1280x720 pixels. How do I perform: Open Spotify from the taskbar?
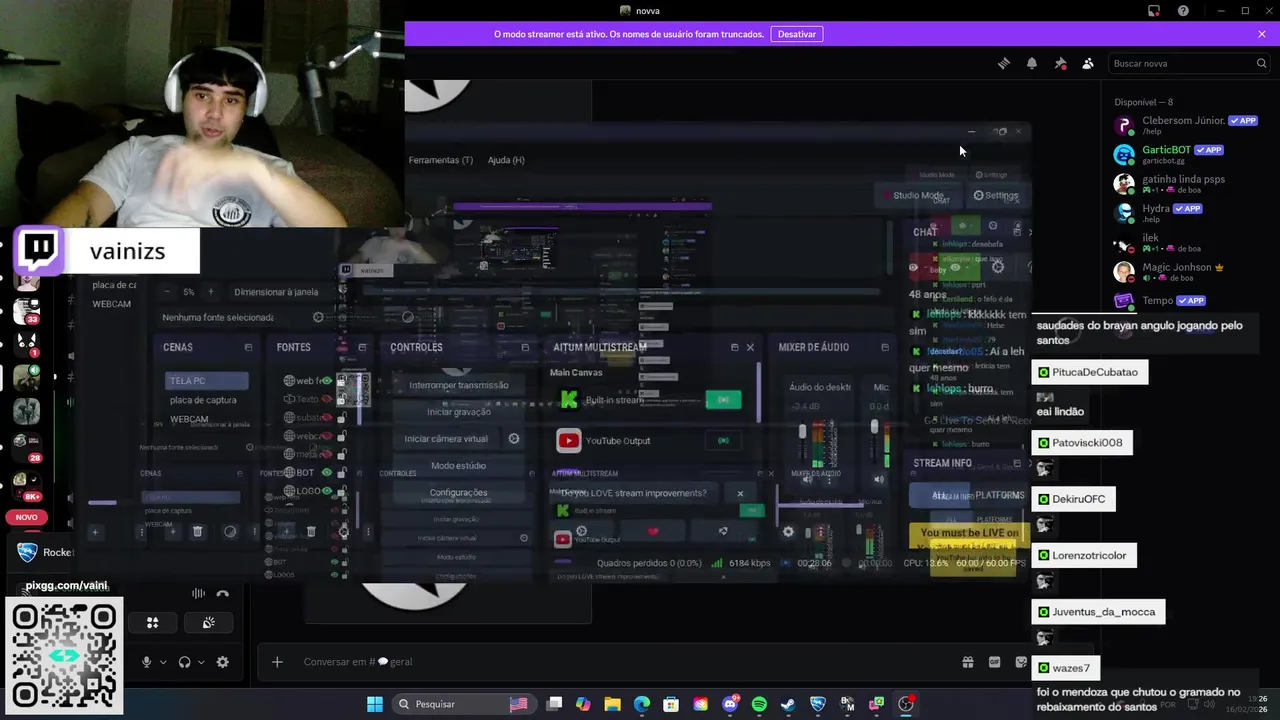[759, 704]
